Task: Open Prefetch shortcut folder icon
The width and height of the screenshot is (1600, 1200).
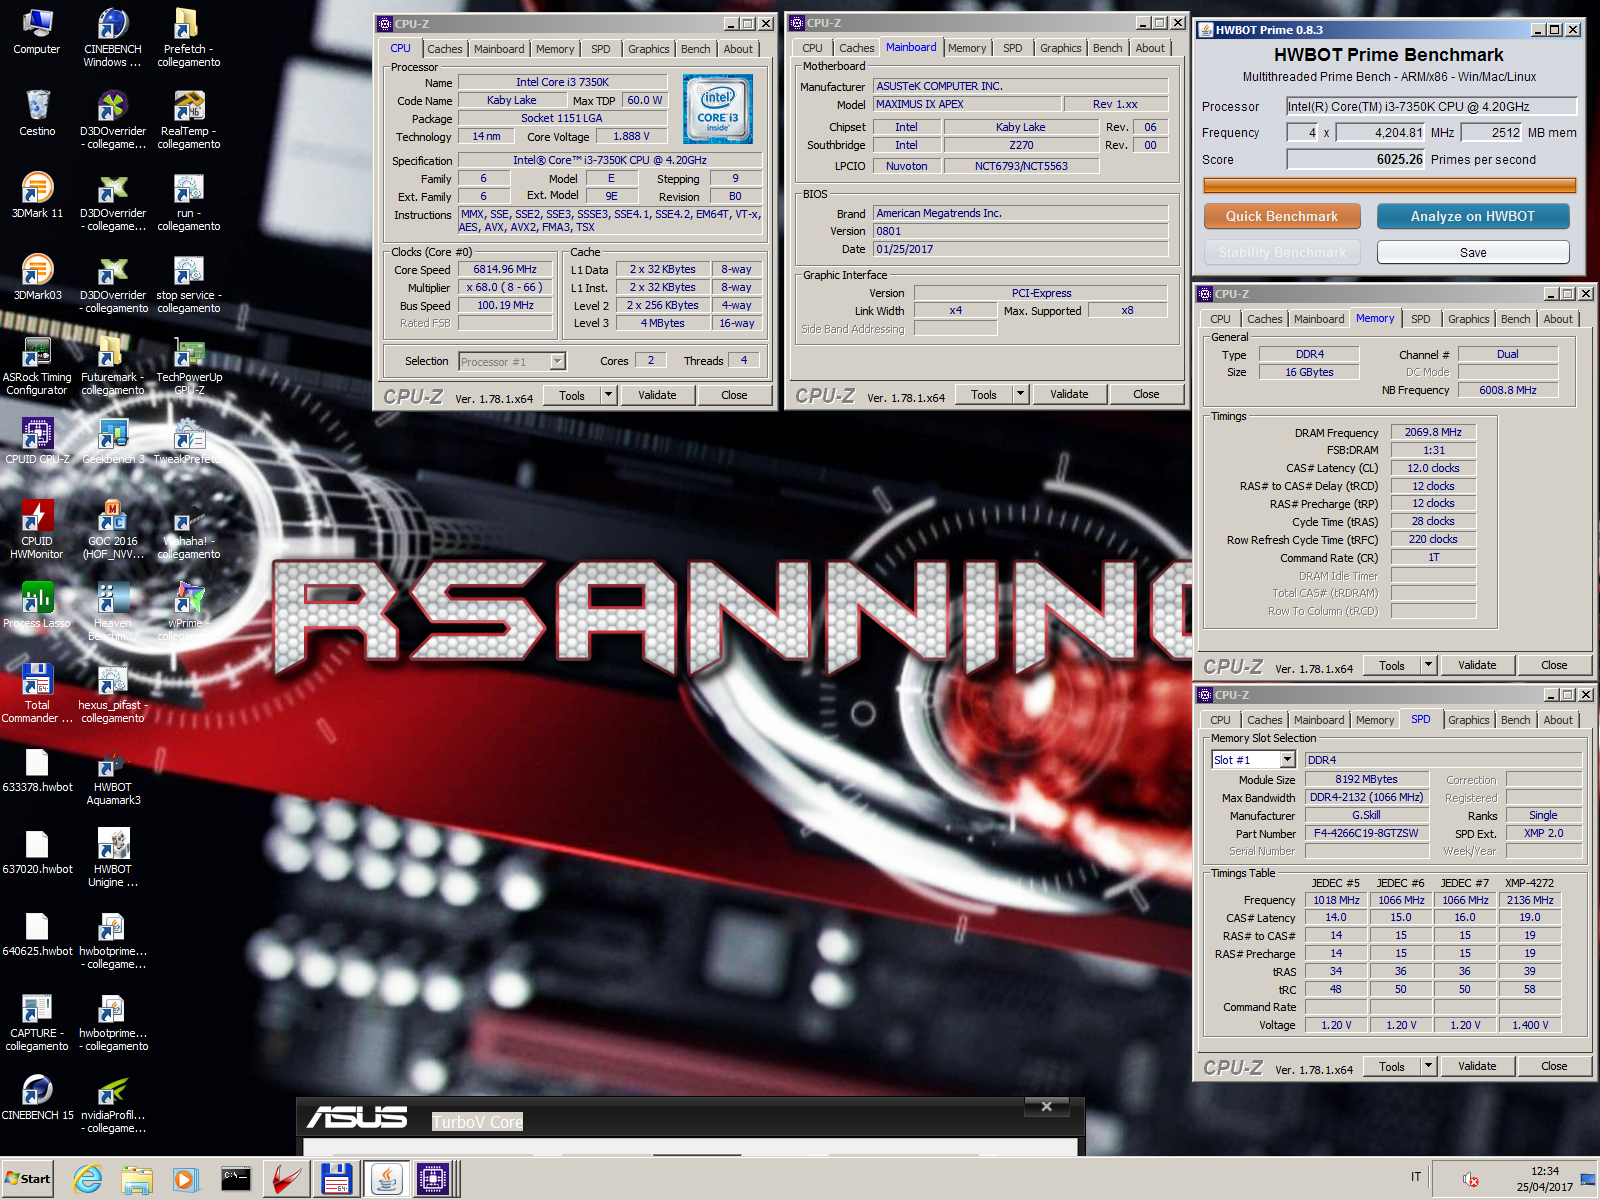Action: point(189,38)
